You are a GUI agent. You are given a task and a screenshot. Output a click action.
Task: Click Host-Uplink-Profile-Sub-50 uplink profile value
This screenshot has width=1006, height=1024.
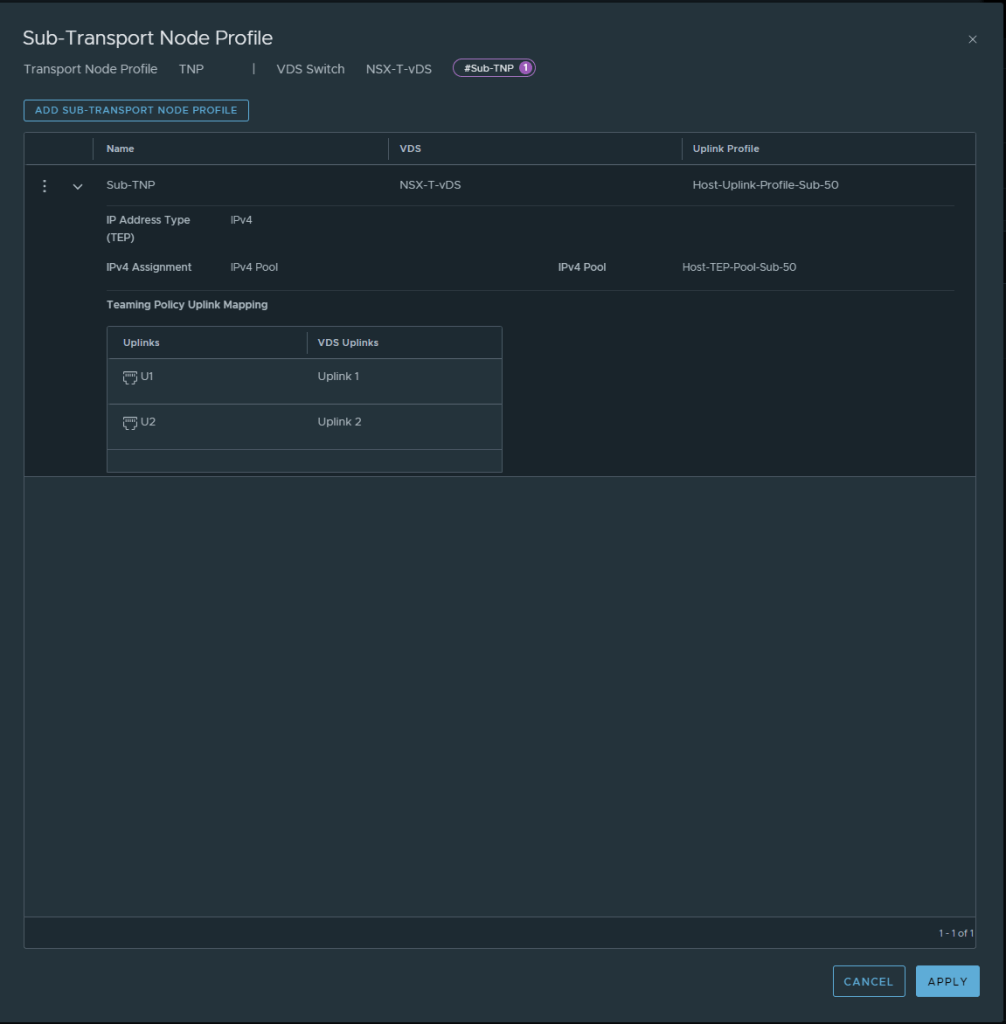[765, 185]
